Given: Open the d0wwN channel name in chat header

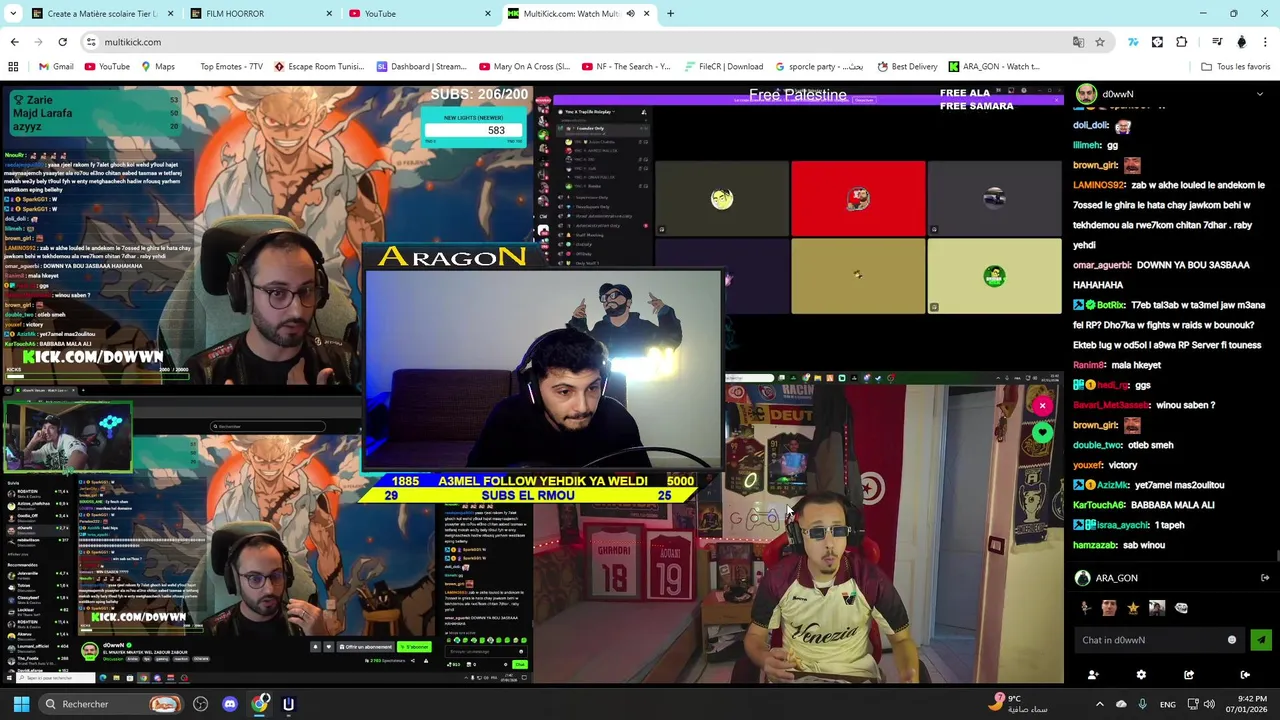Looking at the screenshot, I should pos(1118,94).
